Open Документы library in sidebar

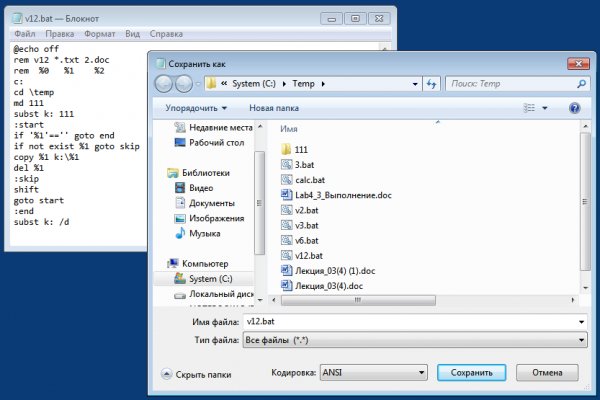pyautogui.click(x=211, y=203)
